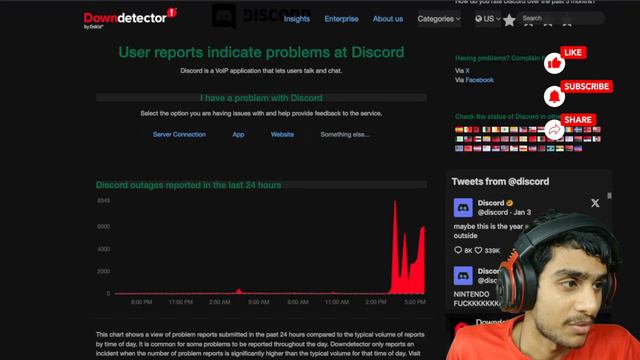640x360 pixels.
Task: Report a Website problem
Action: click(282, 134)
